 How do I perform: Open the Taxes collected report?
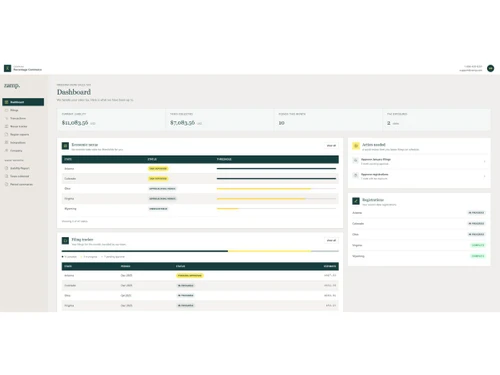click(x=19, y=176)
